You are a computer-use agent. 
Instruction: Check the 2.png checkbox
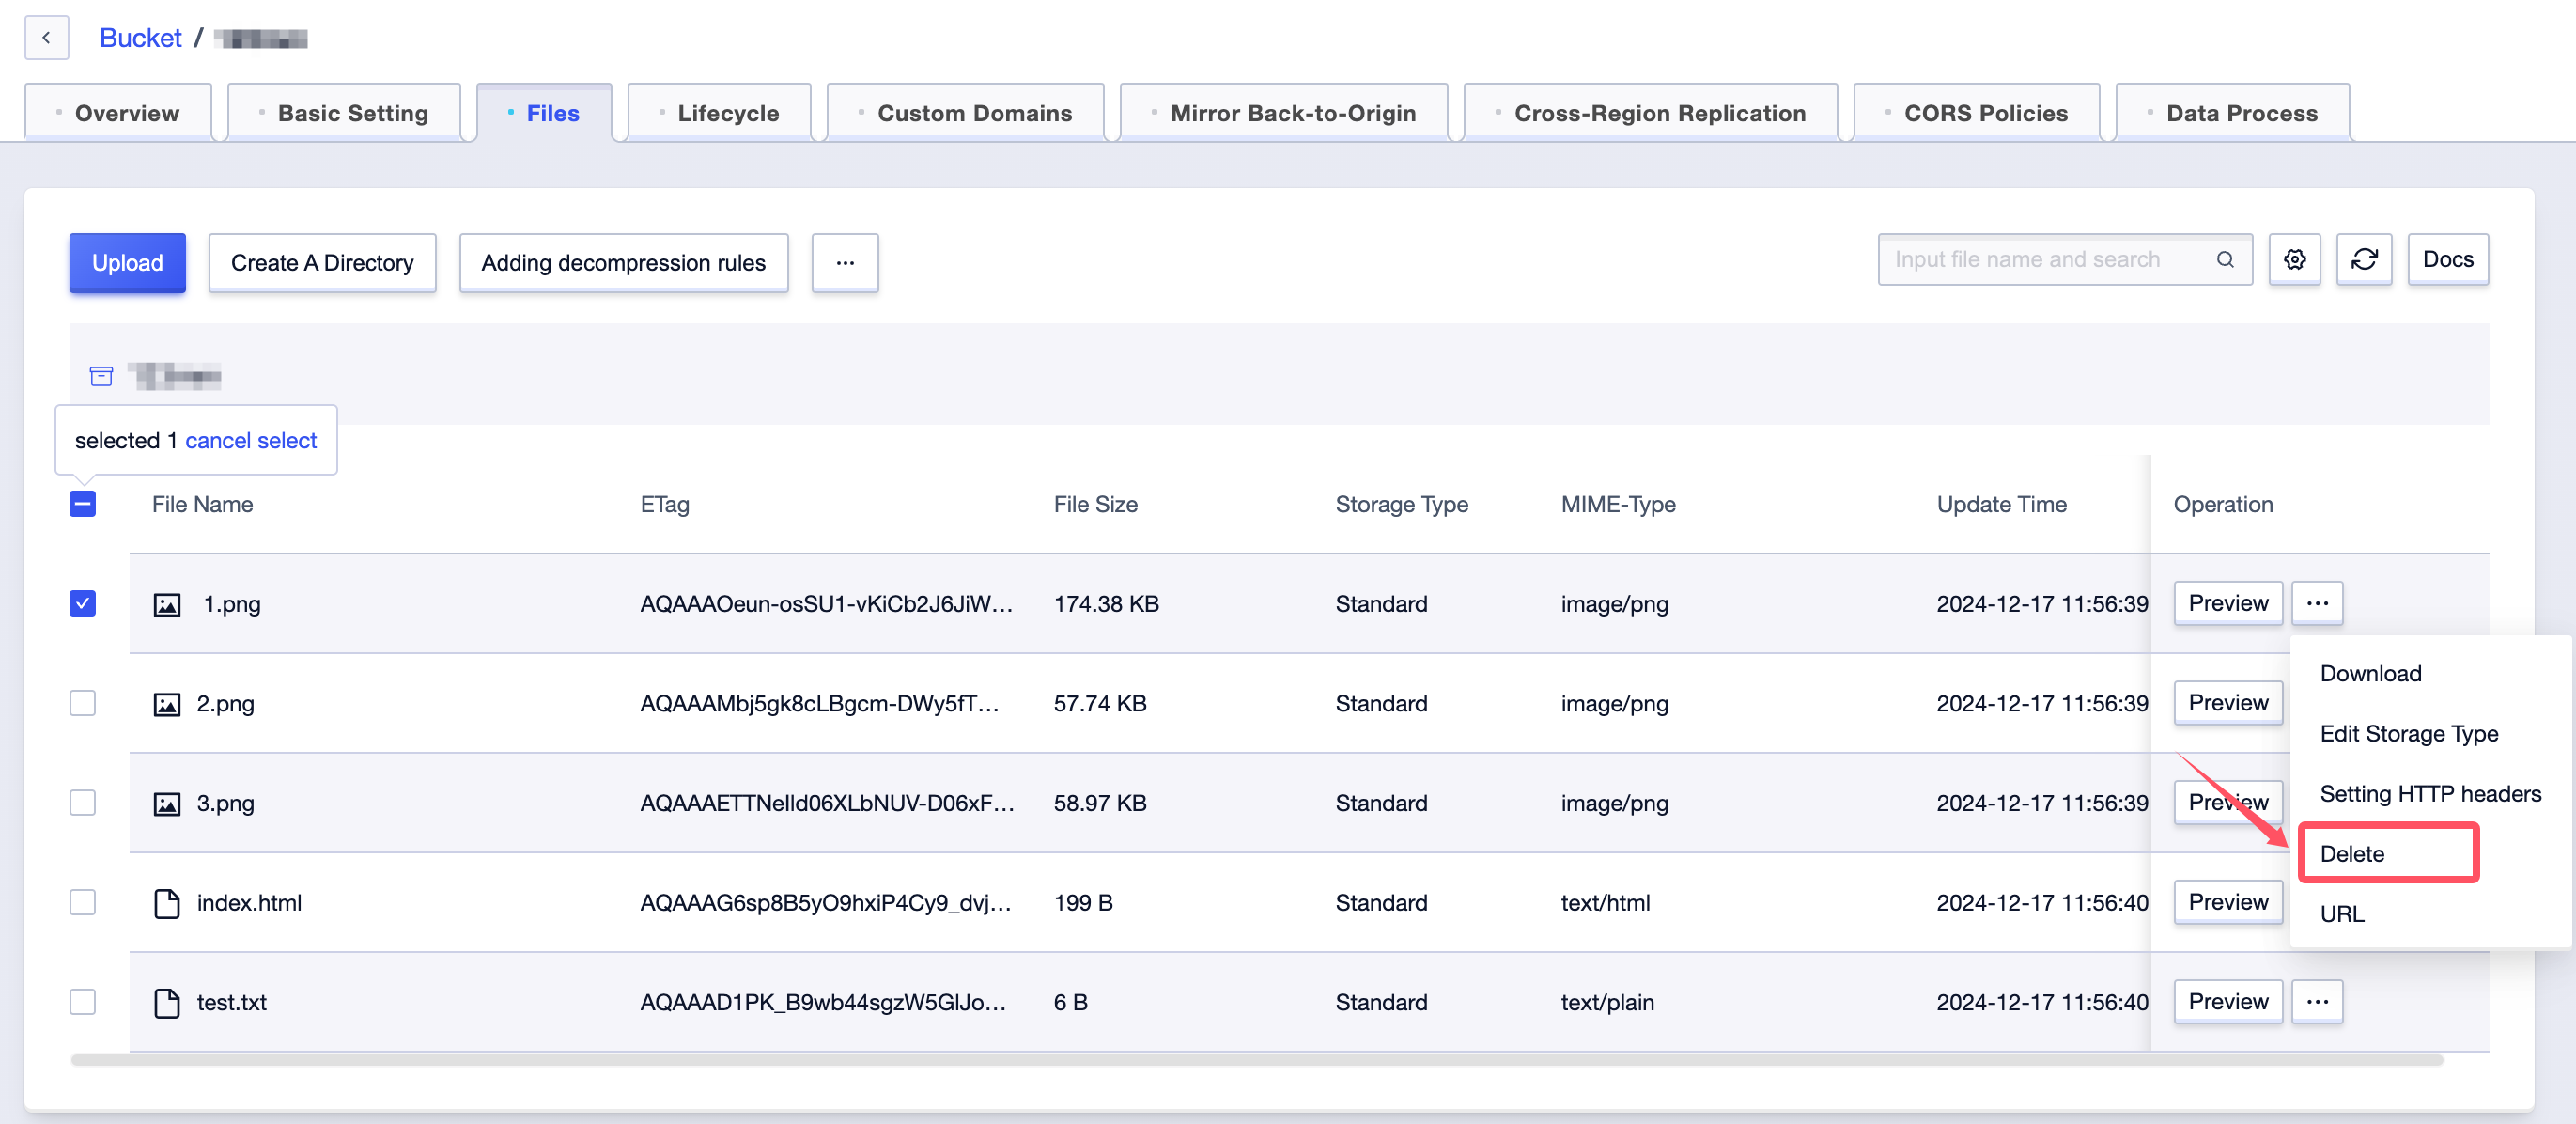point(83,703)
